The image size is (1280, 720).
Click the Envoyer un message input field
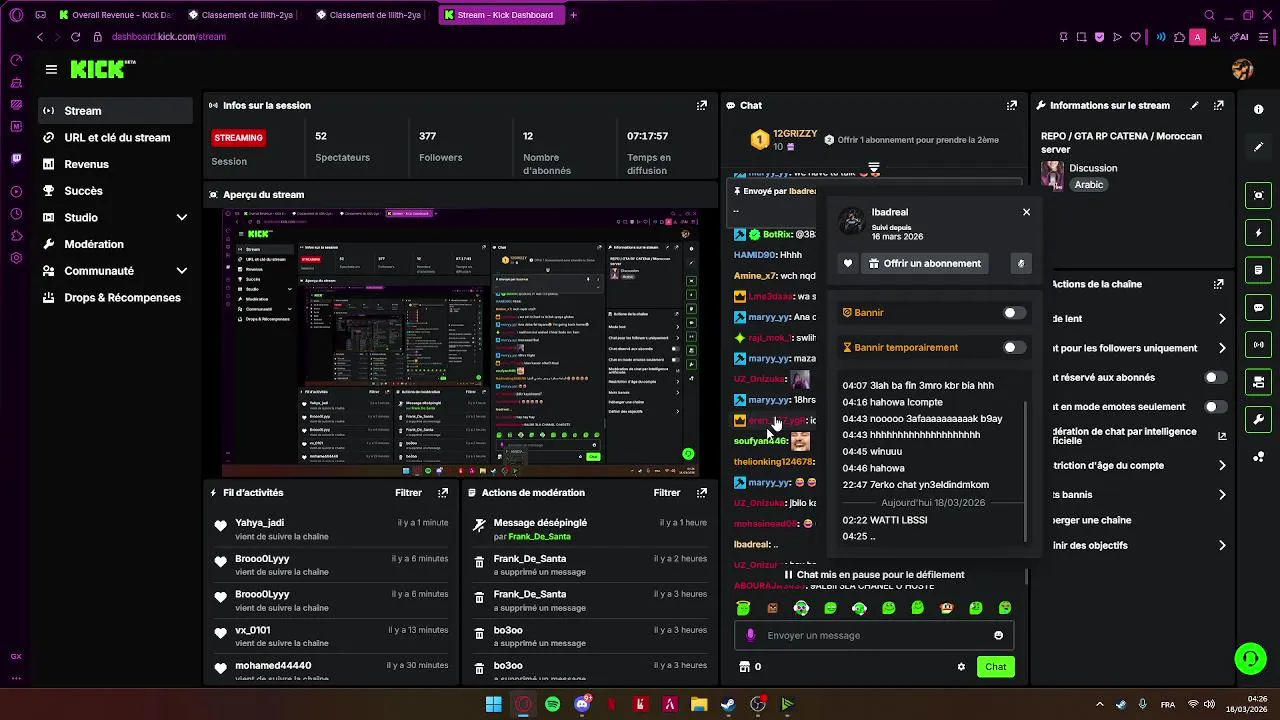pos(875,635)
